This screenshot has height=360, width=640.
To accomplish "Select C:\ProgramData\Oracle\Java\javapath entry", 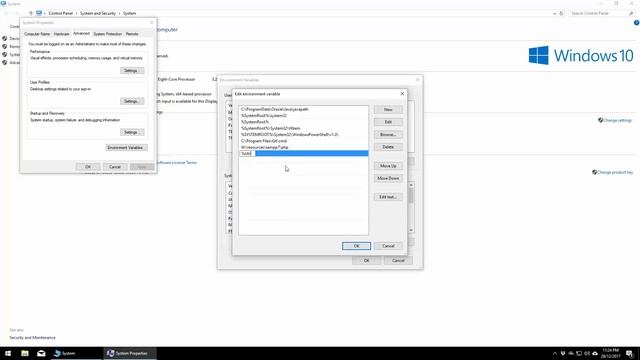I will click(x=303, y=109).
